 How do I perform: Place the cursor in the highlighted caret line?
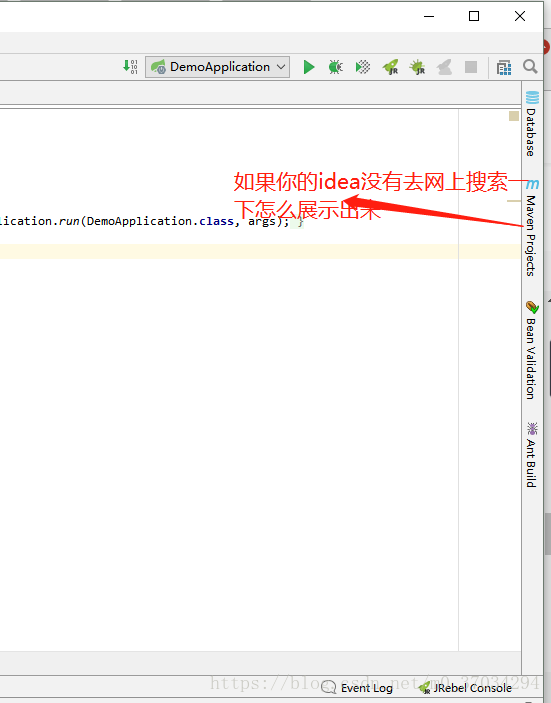click(260, 252)
